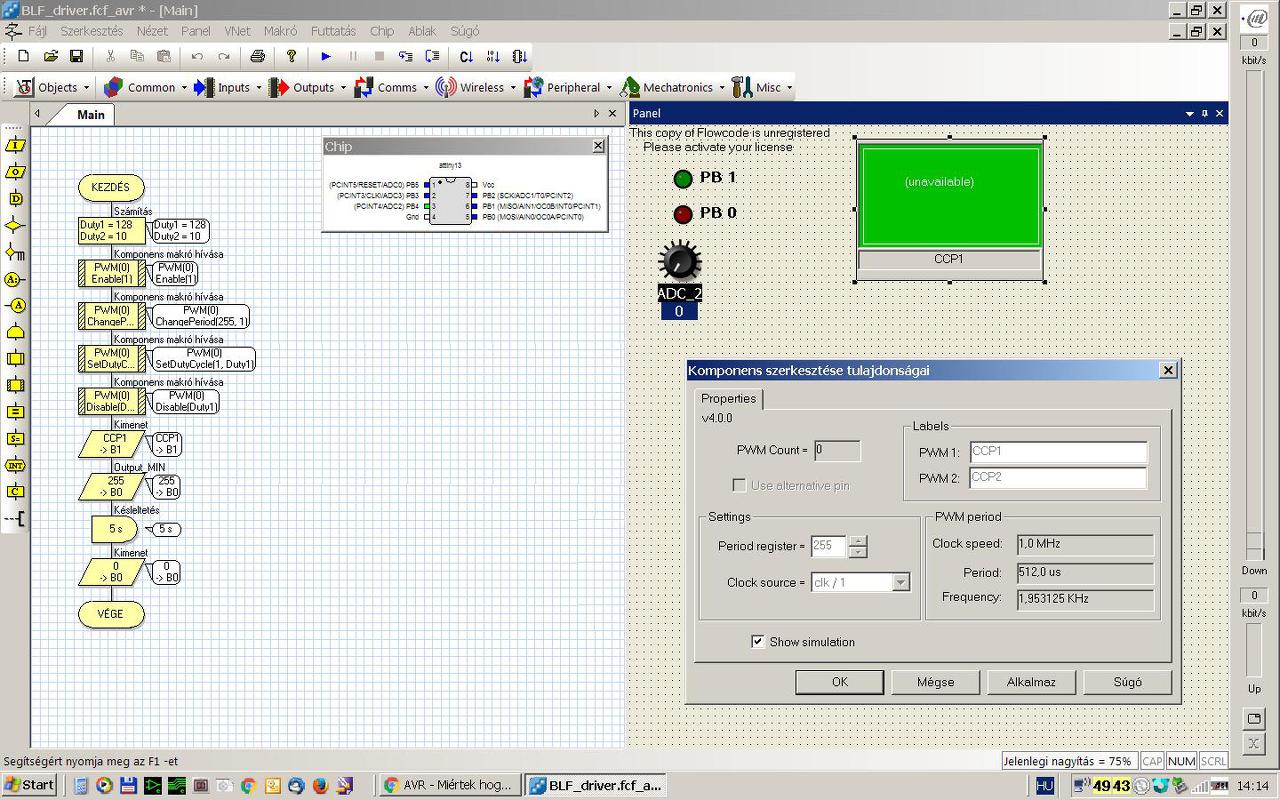The height and width of the screenshot is (800, 1280).
Task: Open dialog help with Súgó button
Action: click(x=1127, y=682)
